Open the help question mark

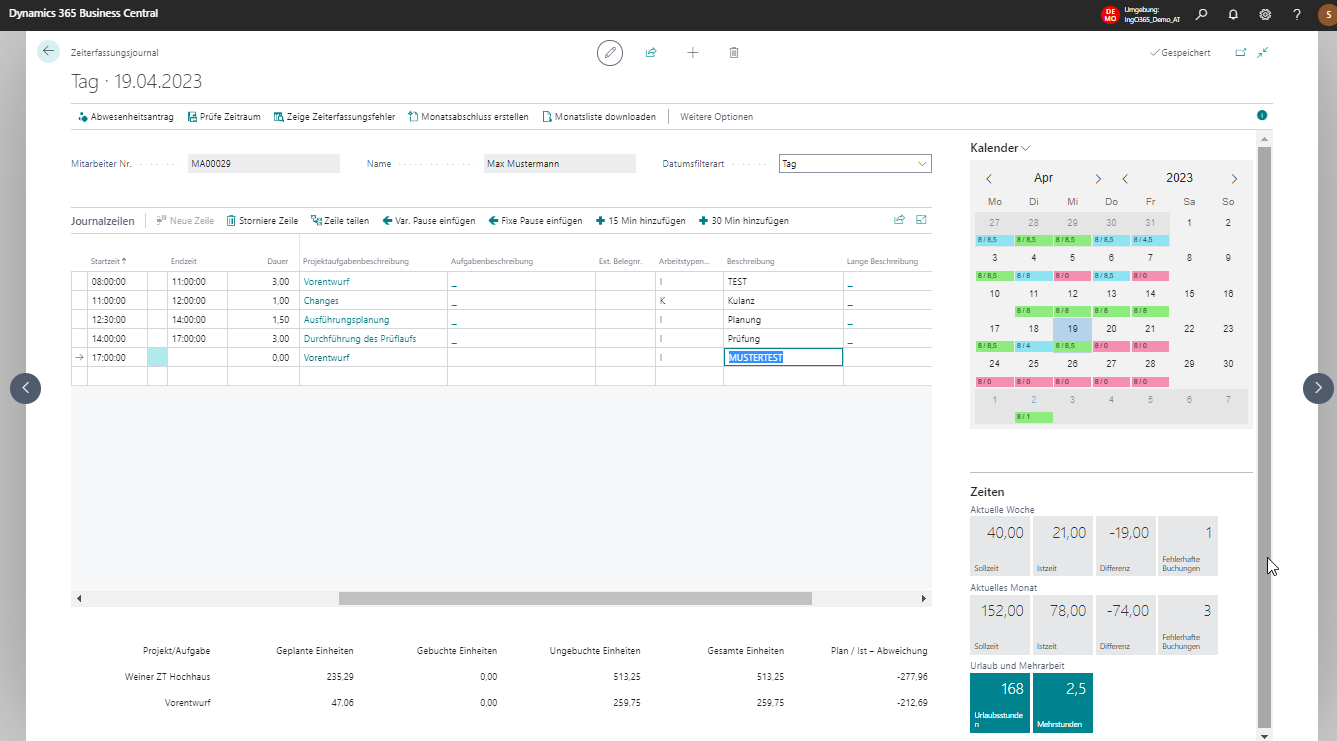click(x=1297, y=14)
